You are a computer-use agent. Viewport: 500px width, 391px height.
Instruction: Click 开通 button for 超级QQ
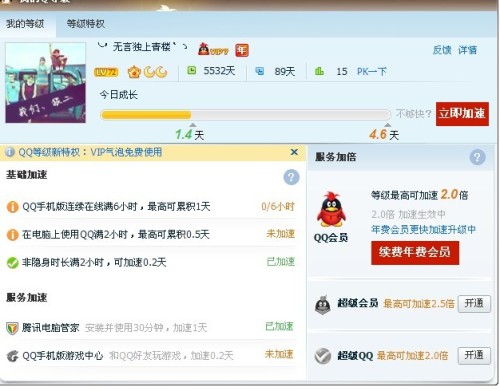coord(474,355)
